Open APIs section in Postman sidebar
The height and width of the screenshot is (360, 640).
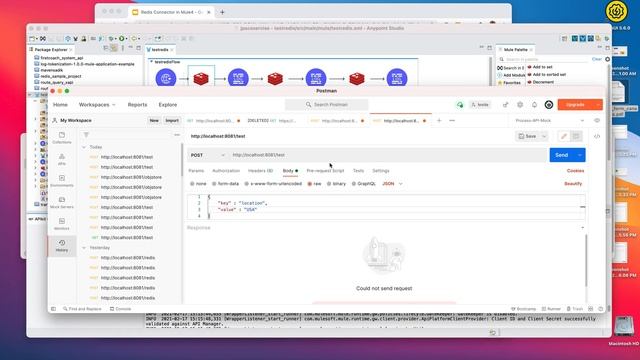[62, 160]
